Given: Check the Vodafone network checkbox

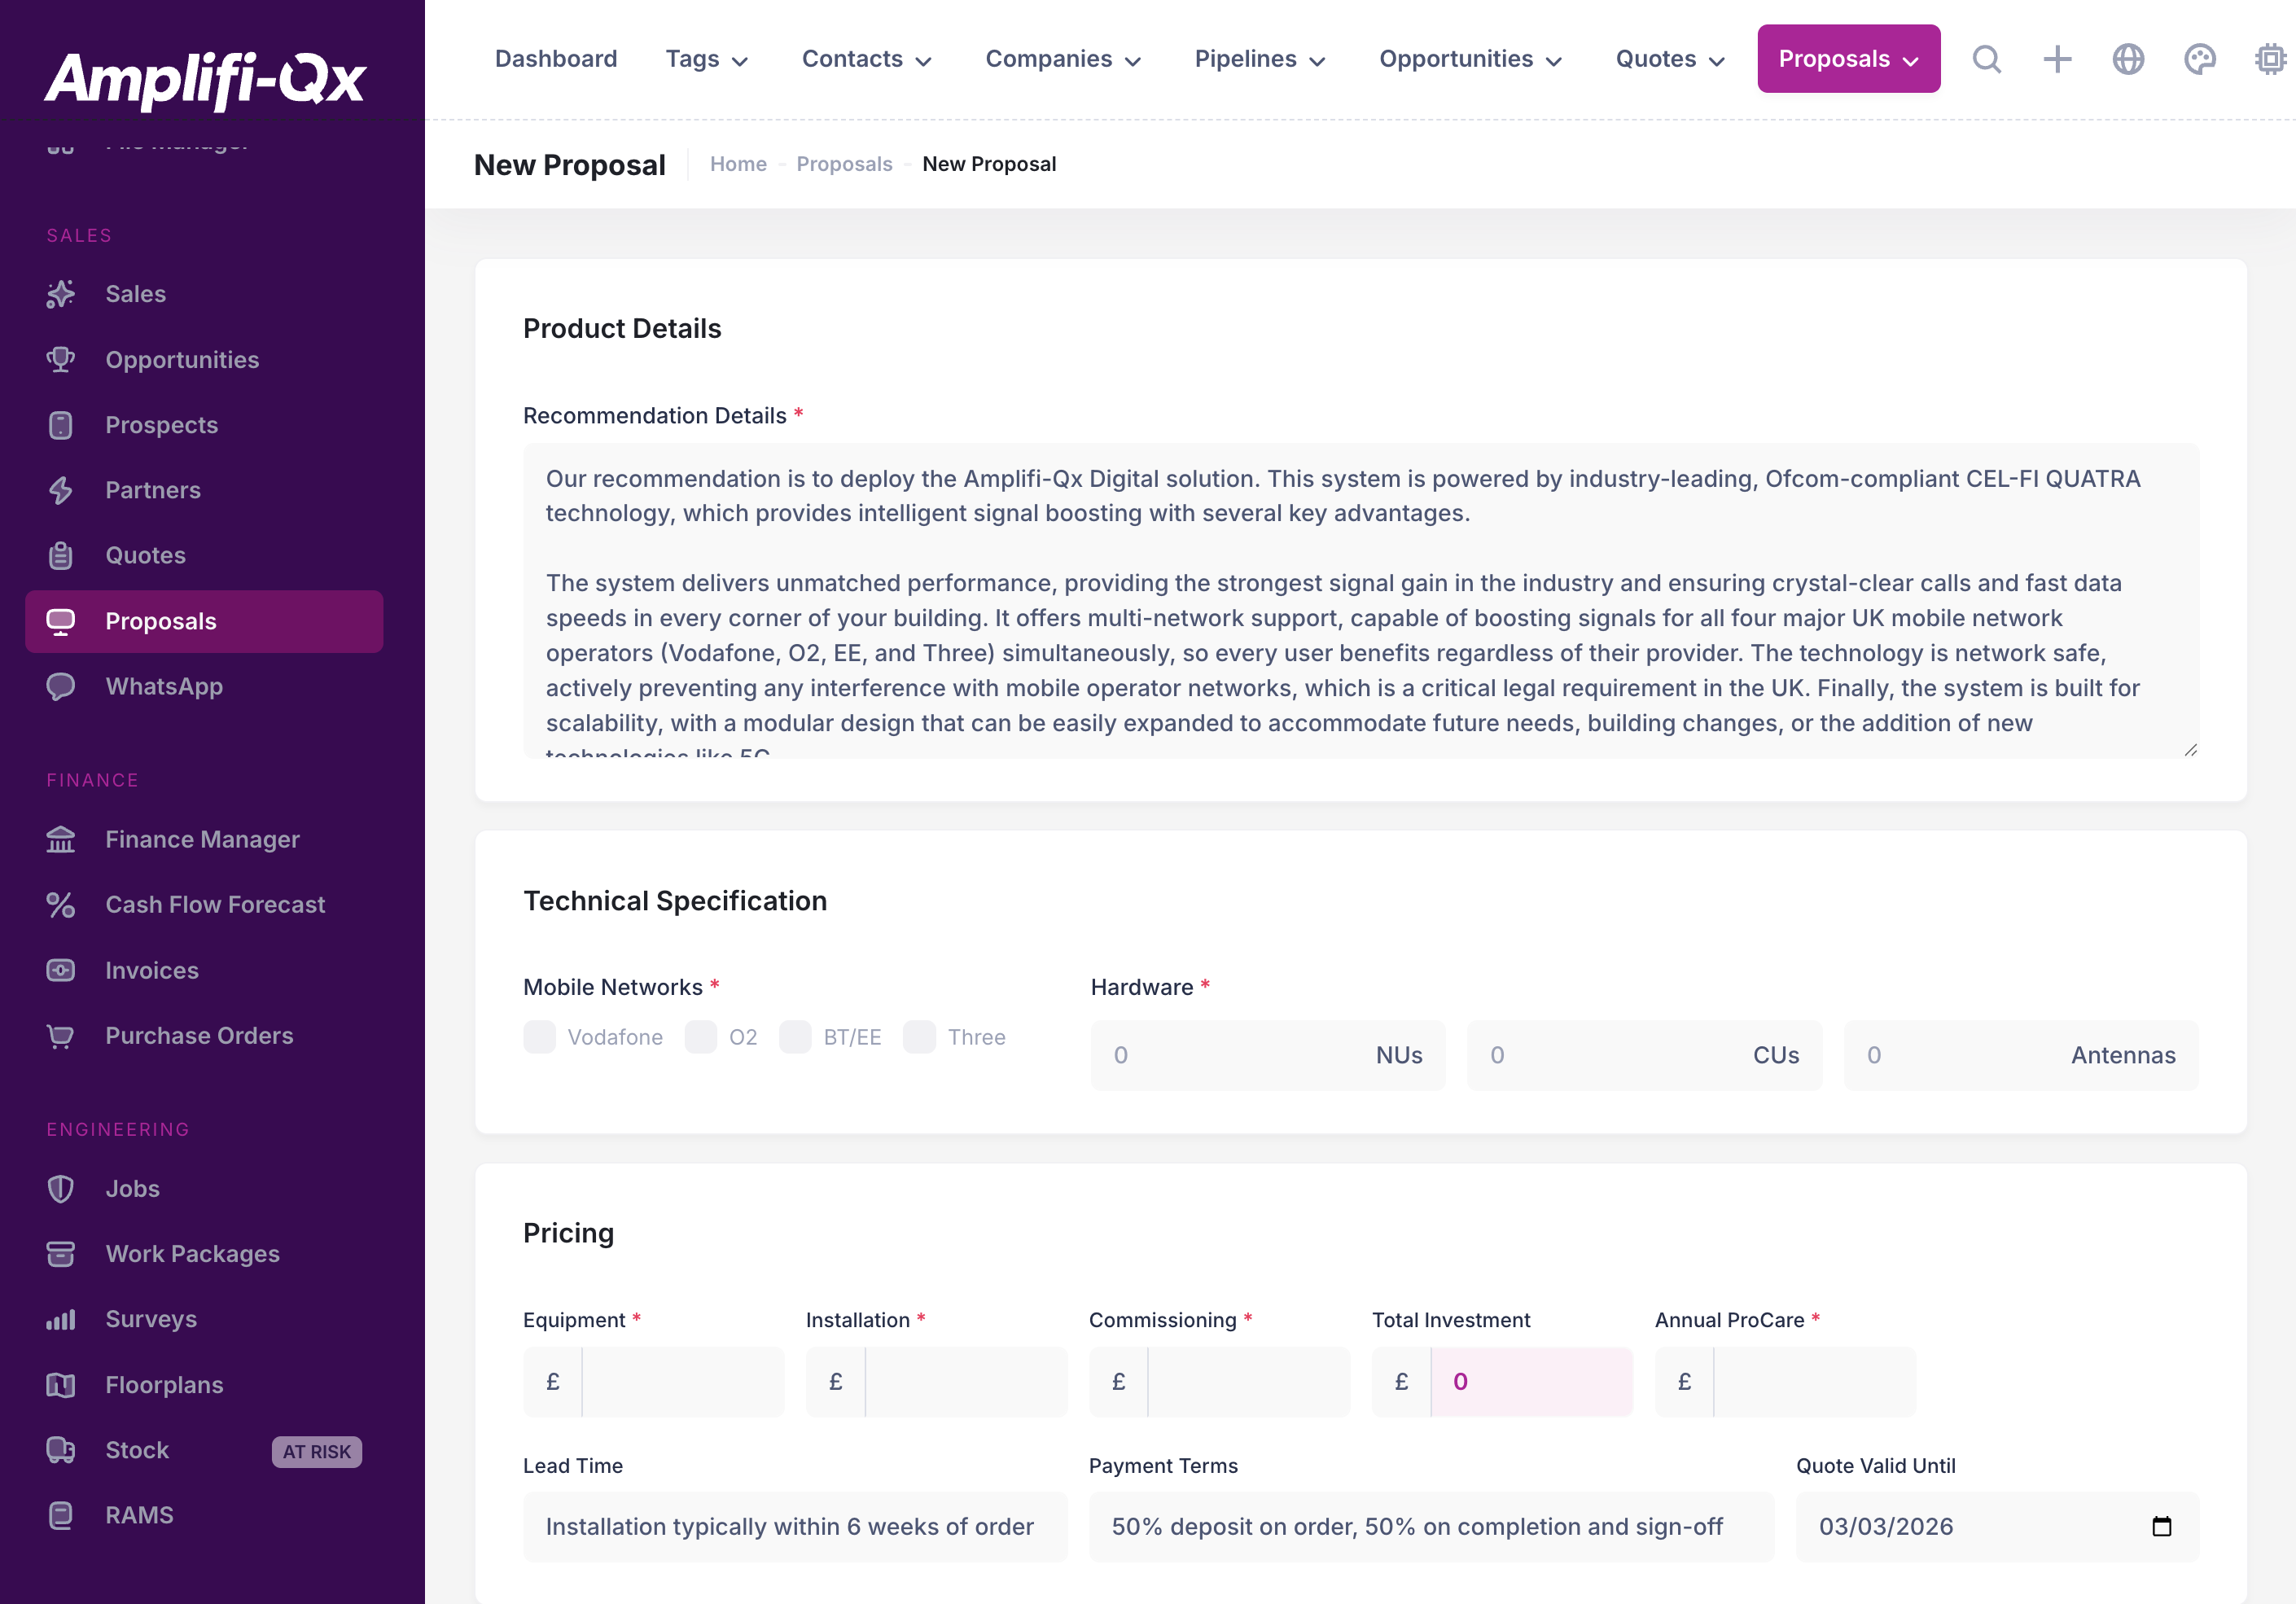Looking at the screenshot, I should (539, 1037).
